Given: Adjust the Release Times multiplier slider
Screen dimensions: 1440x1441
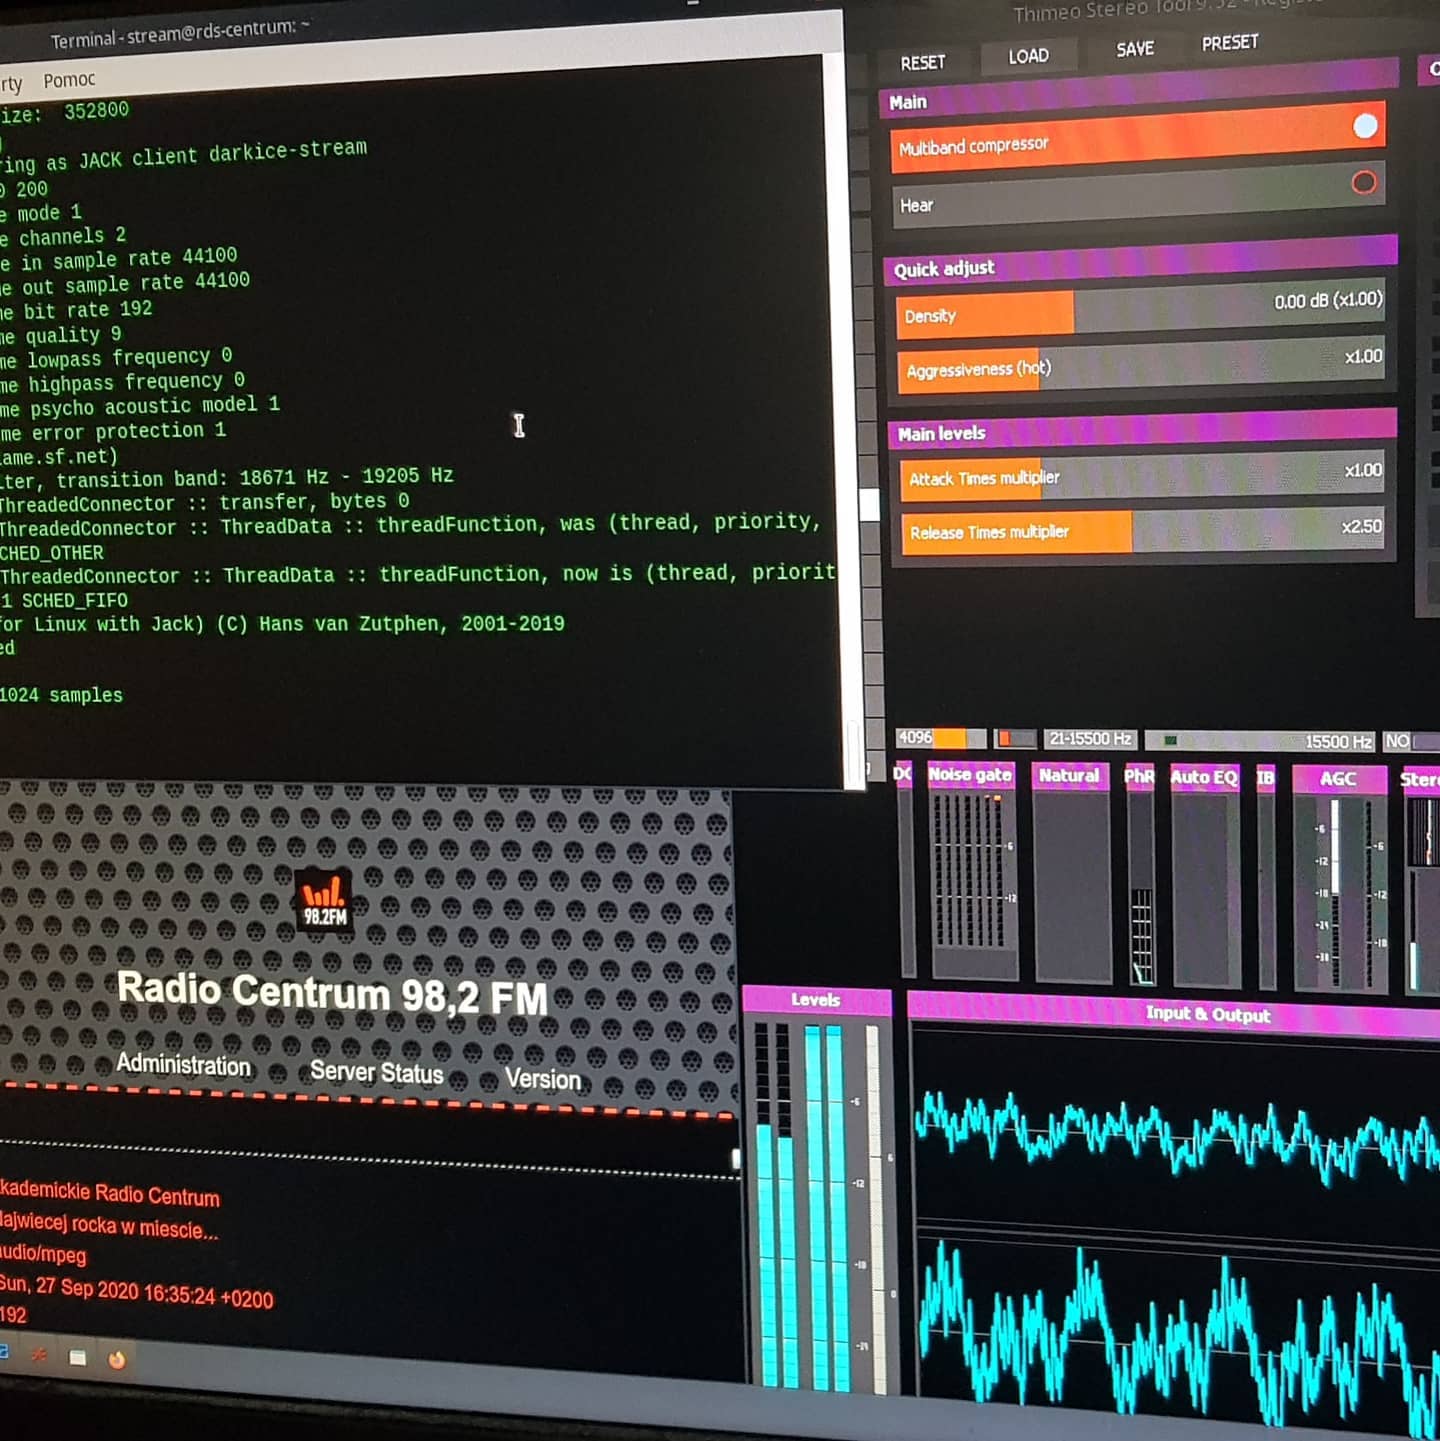Looking at the screenshot, I should [x=1141, y=530].
